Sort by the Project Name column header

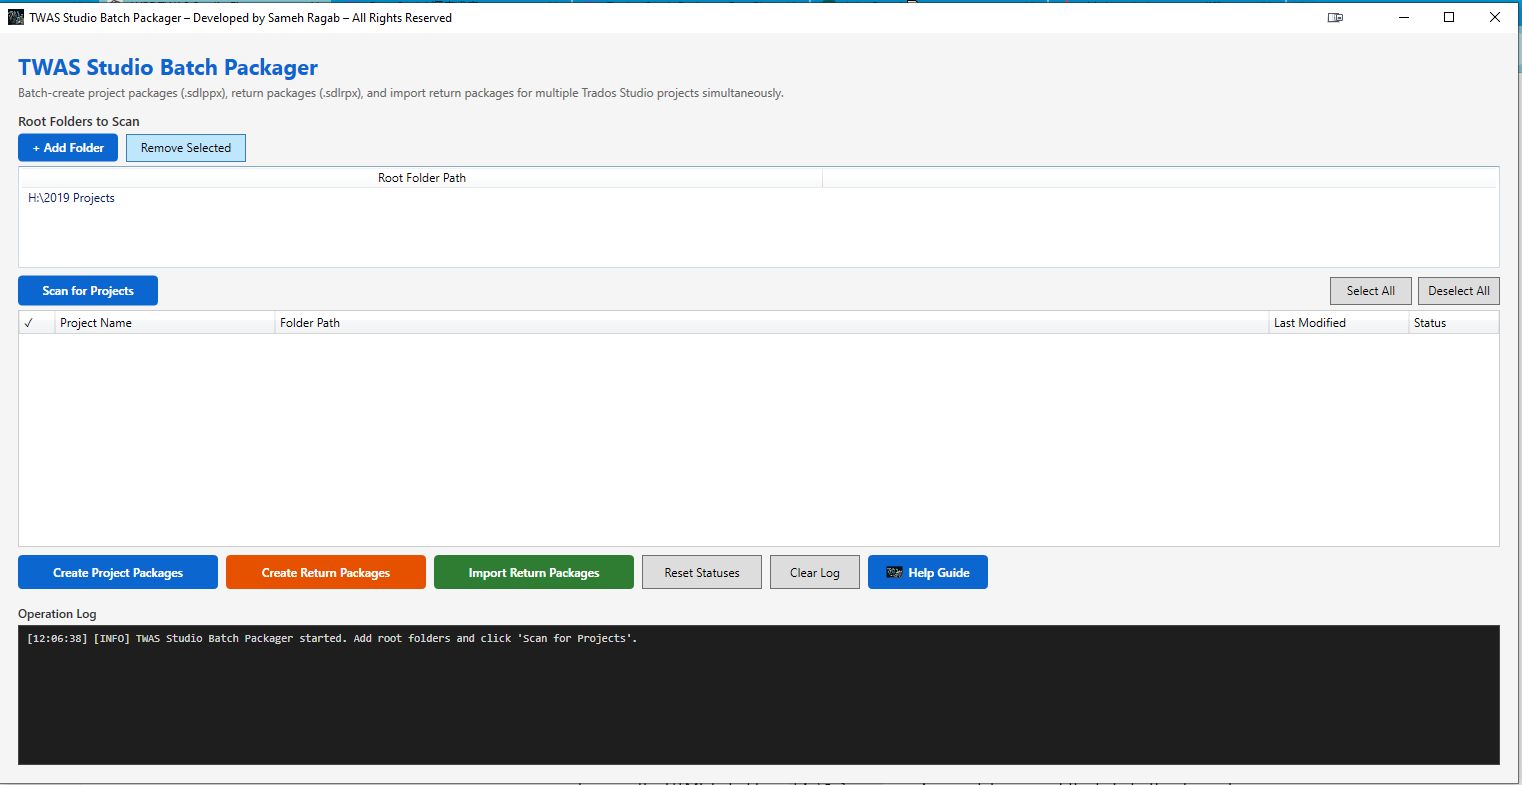pyautogui.click(x=96, y=322)
